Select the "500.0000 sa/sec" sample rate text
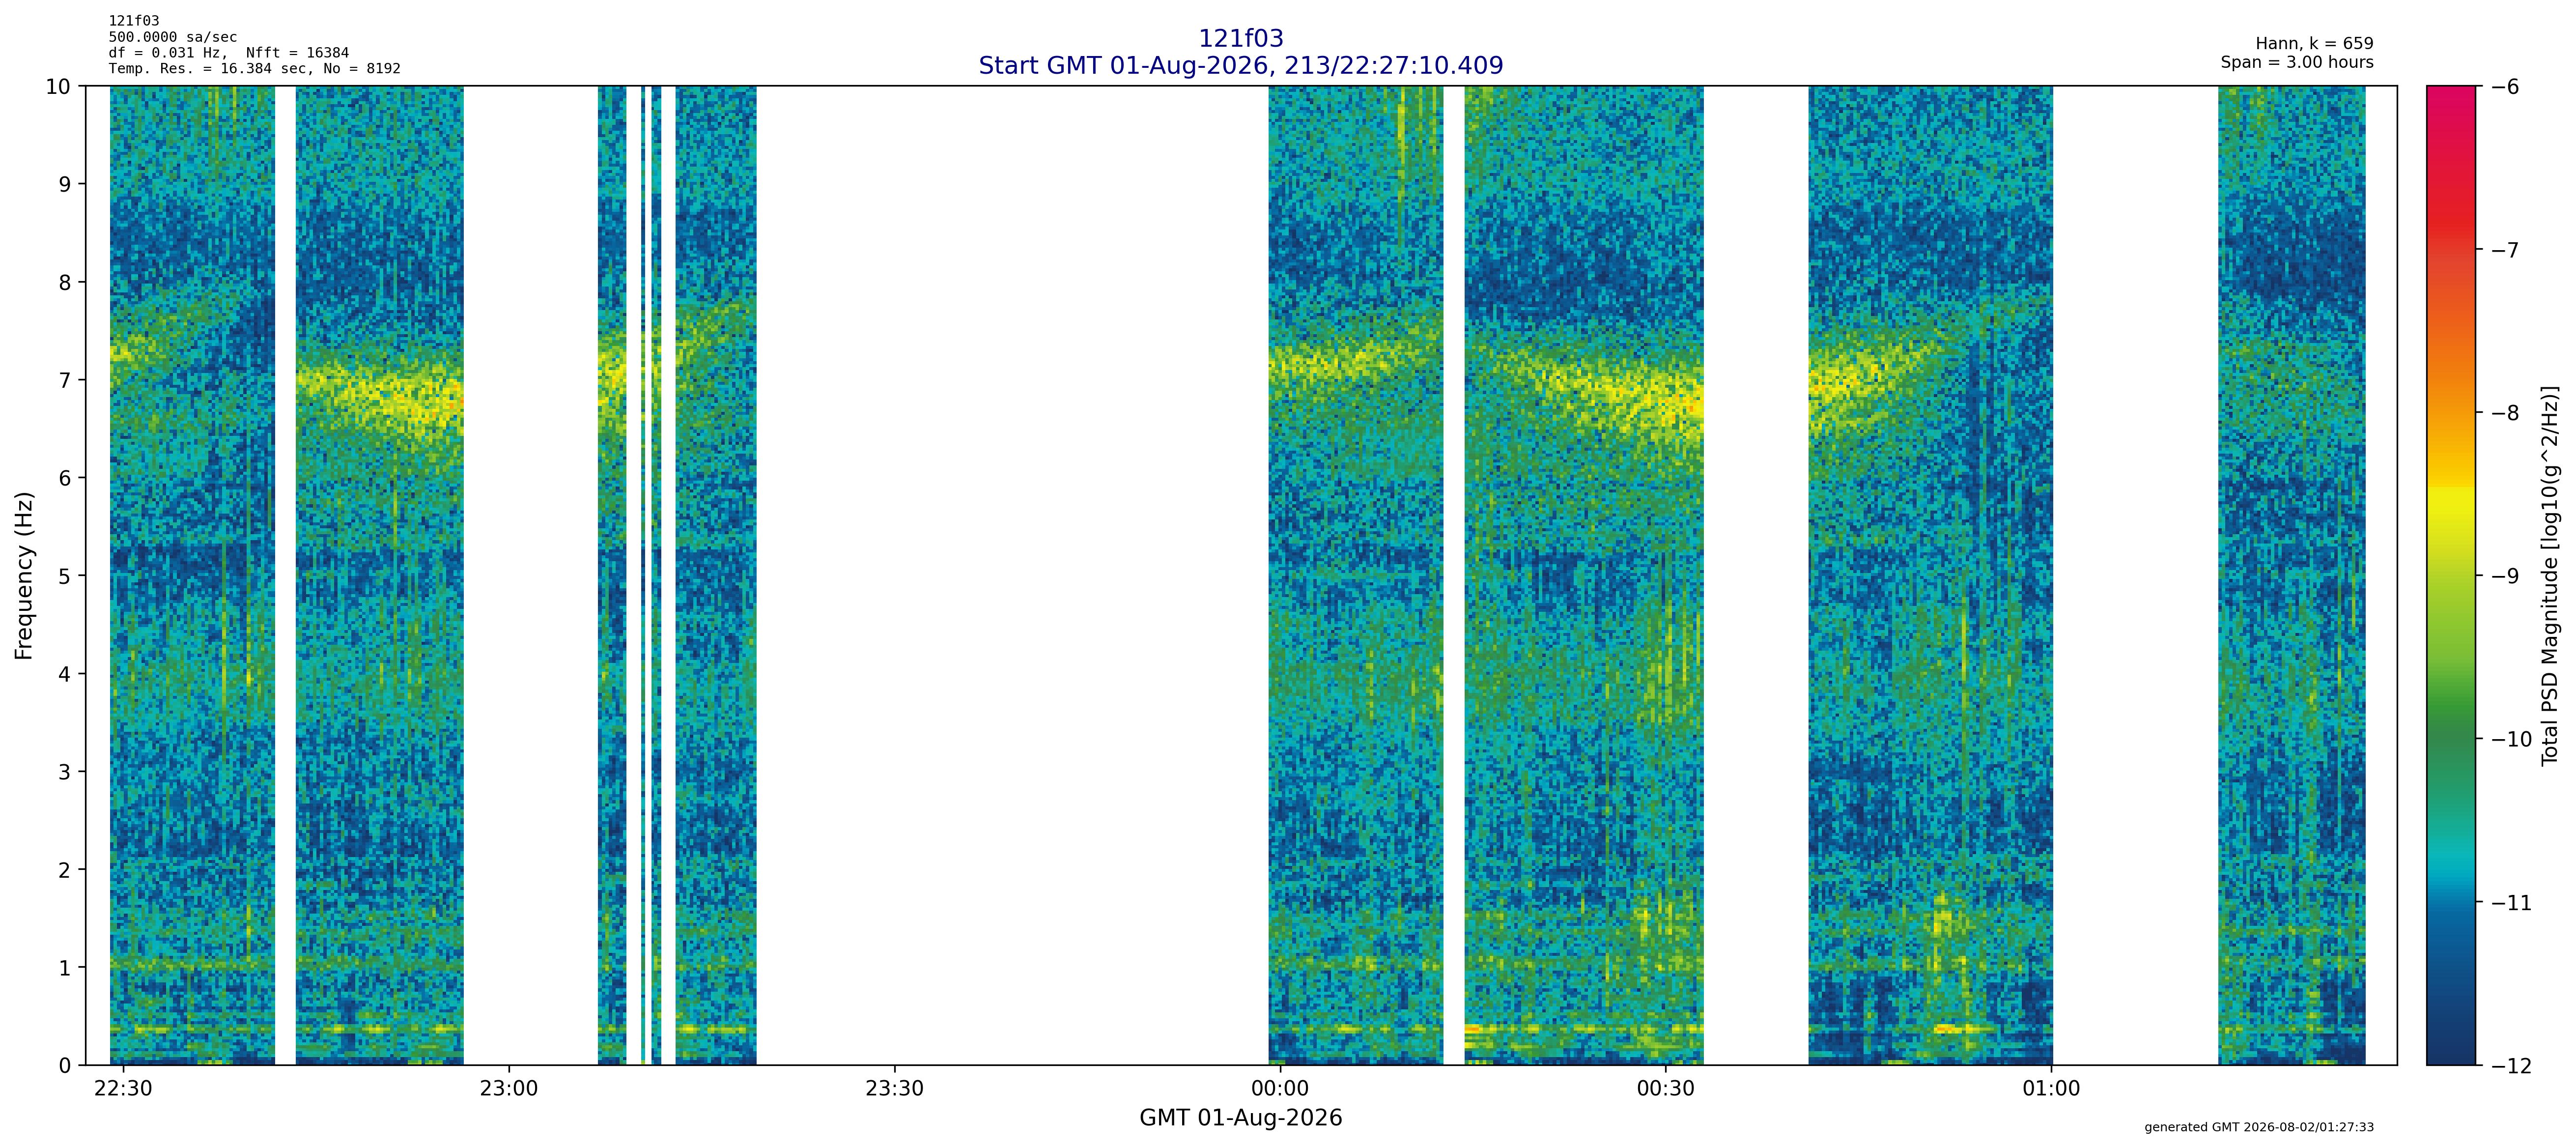 click(x=173, y=37)
